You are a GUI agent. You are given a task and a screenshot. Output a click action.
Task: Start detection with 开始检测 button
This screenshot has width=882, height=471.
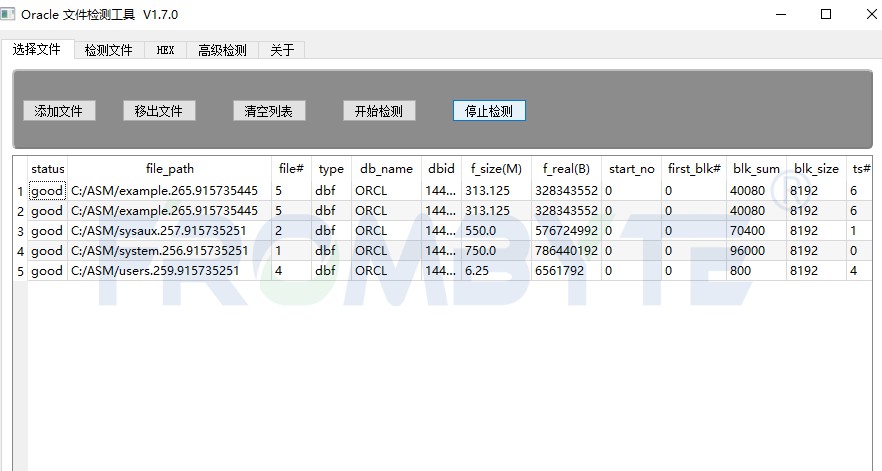coord(379,111)
